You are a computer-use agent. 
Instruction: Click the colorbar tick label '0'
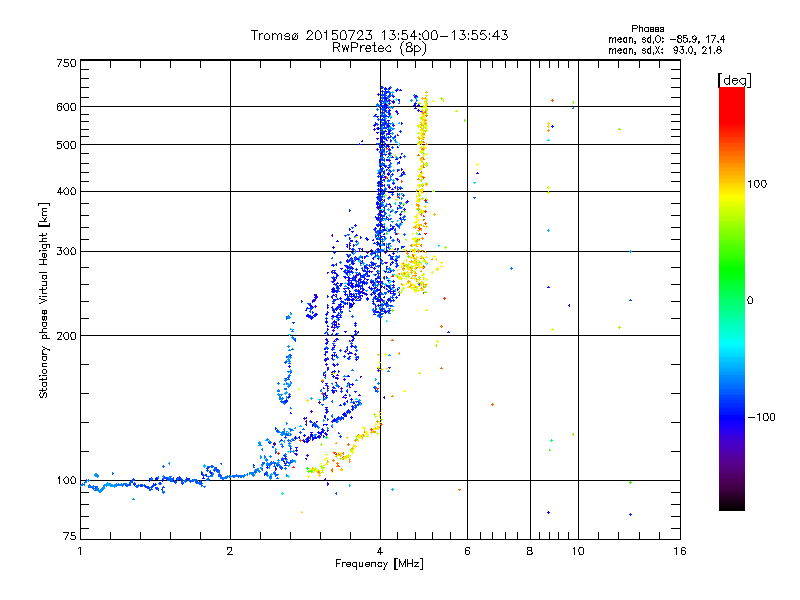(x=750, y=301)
